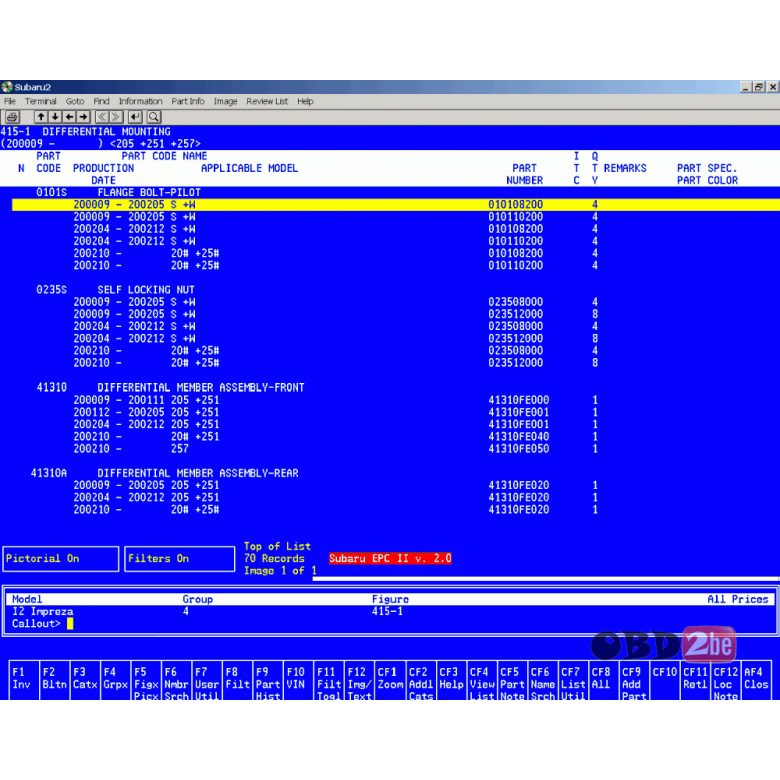The width and height of the screenshot is (780, 780).
Task: Toggle the Pictorial On box
Action: [61, 559]
